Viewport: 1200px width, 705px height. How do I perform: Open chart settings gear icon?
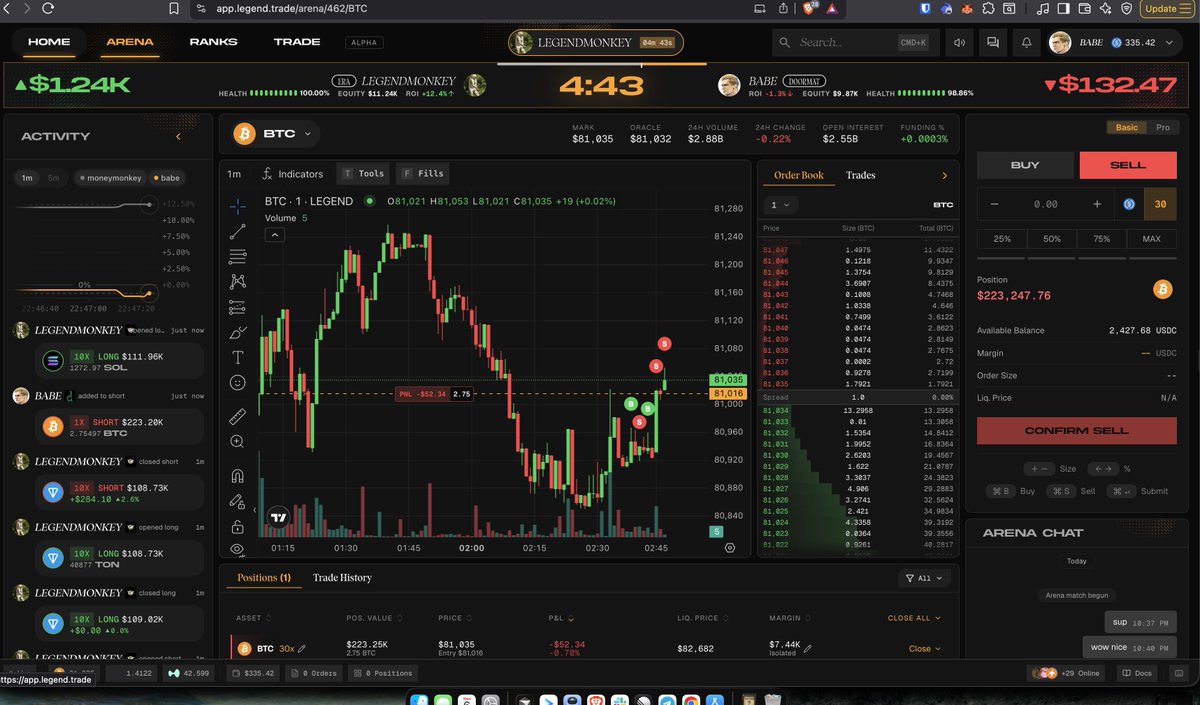coord(730,548)
